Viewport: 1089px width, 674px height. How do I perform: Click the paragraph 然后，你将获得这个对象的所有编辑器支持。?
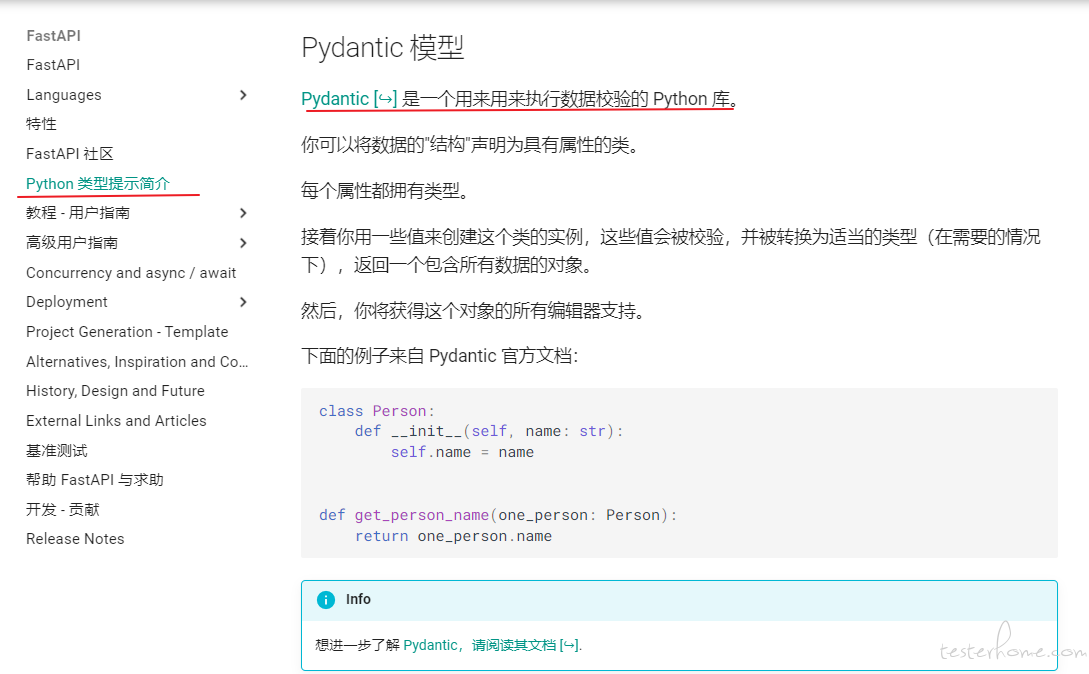474,310
